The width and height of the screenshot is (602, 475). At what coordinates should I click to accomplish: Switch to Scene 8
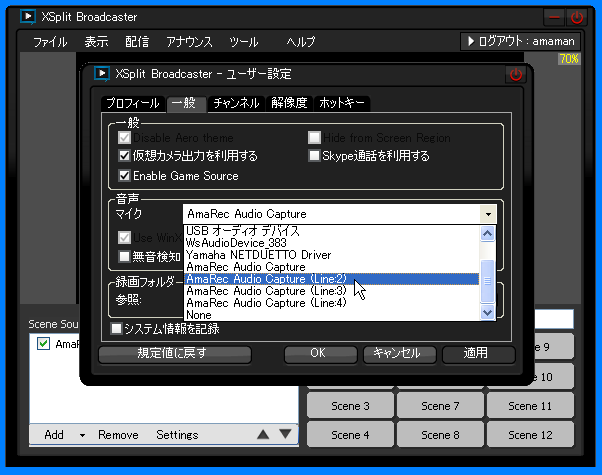440,435
